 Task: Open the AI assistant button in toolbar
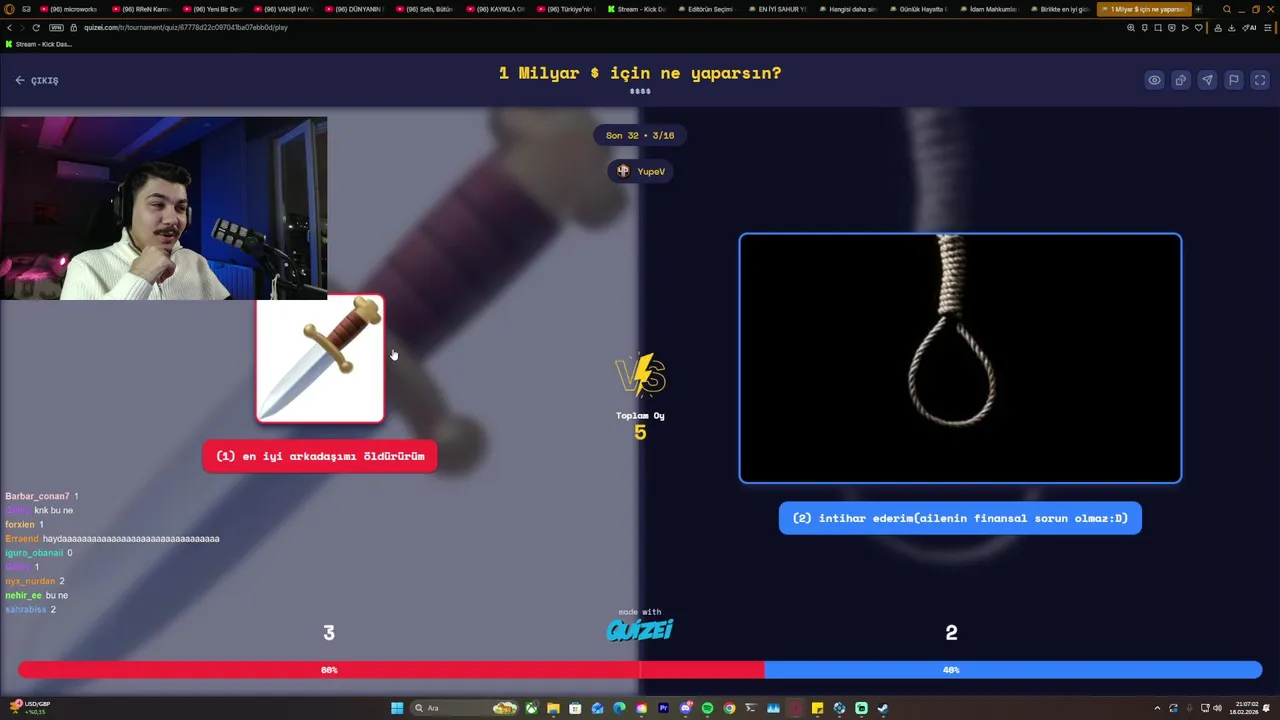pyautogui.click(x=1249, y=27)
